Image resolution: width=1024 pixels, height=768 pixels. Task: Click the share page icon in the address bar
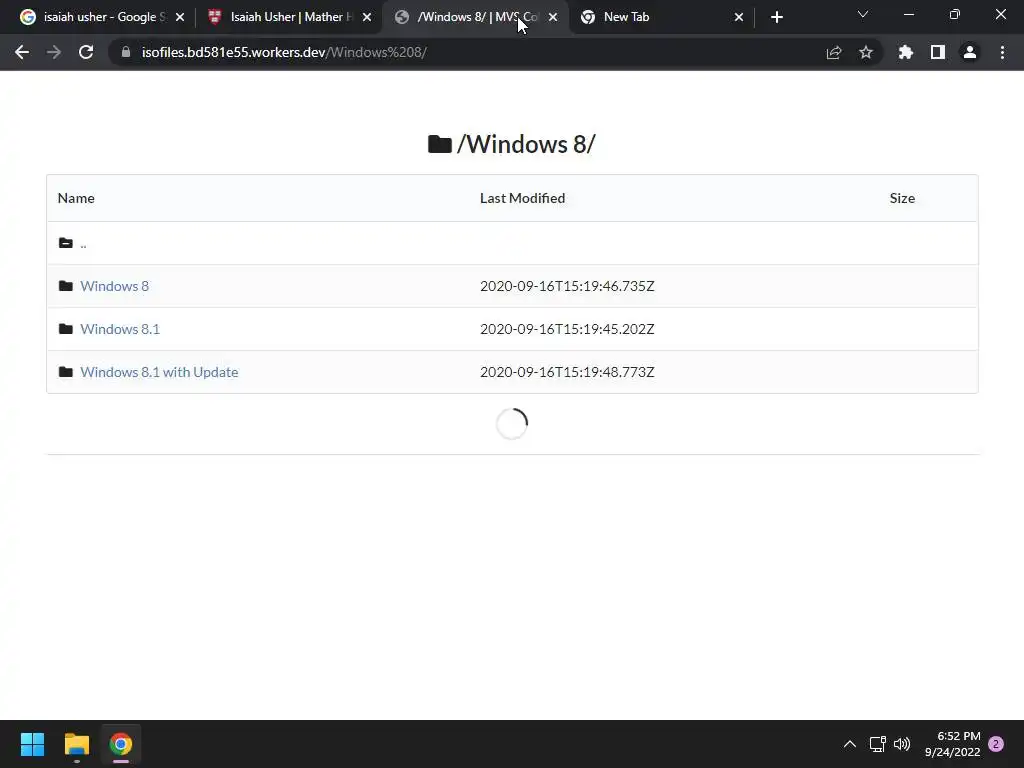click(834, 52)
